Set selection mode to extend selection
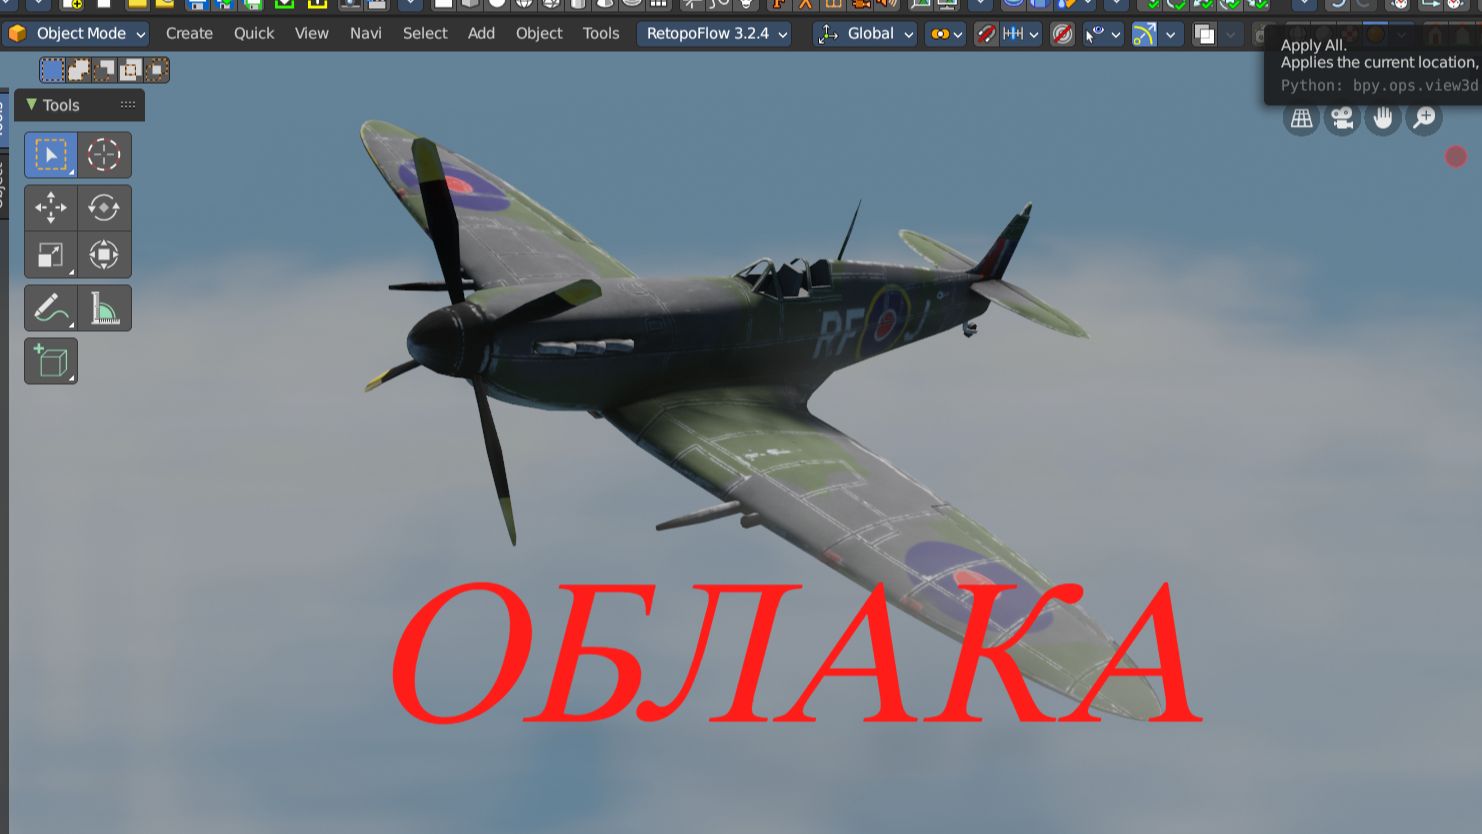The width and height of the screenshot is (1482, 834). point(78,70)
